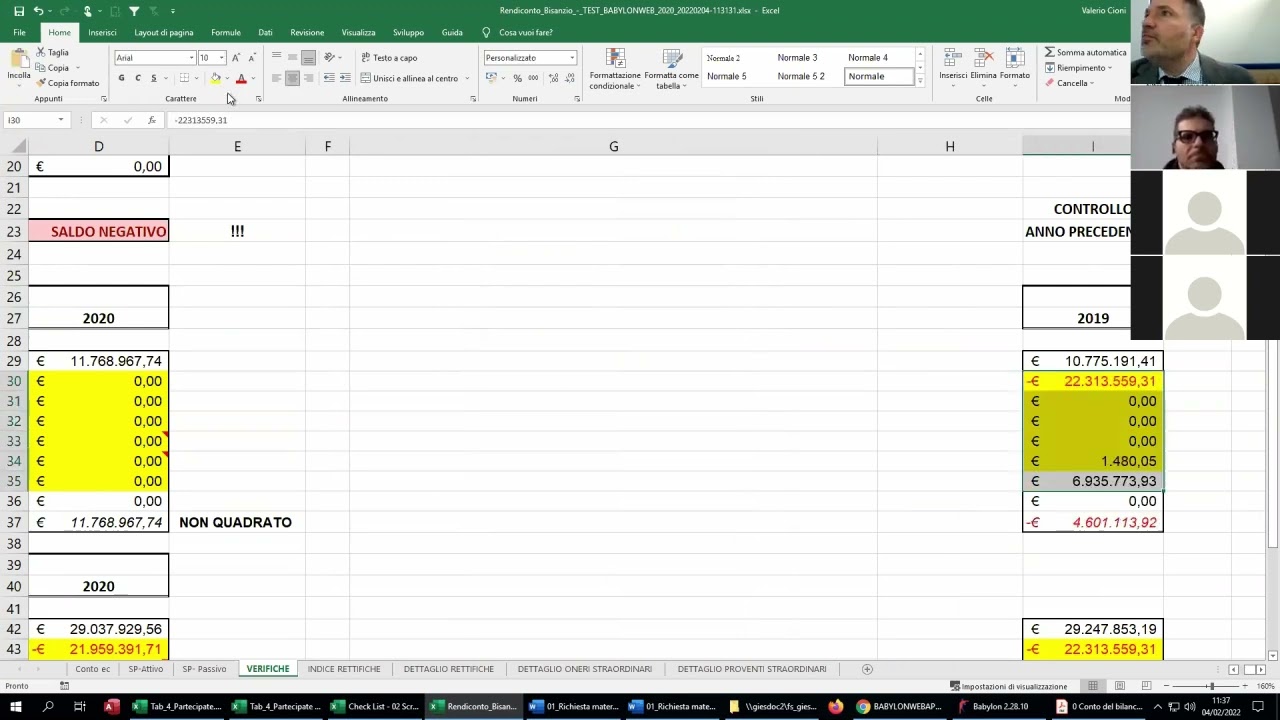The width and height of the screenshot is (1280, 720).
Task: Click the Taglia scissors command
Action: point(53,52)
